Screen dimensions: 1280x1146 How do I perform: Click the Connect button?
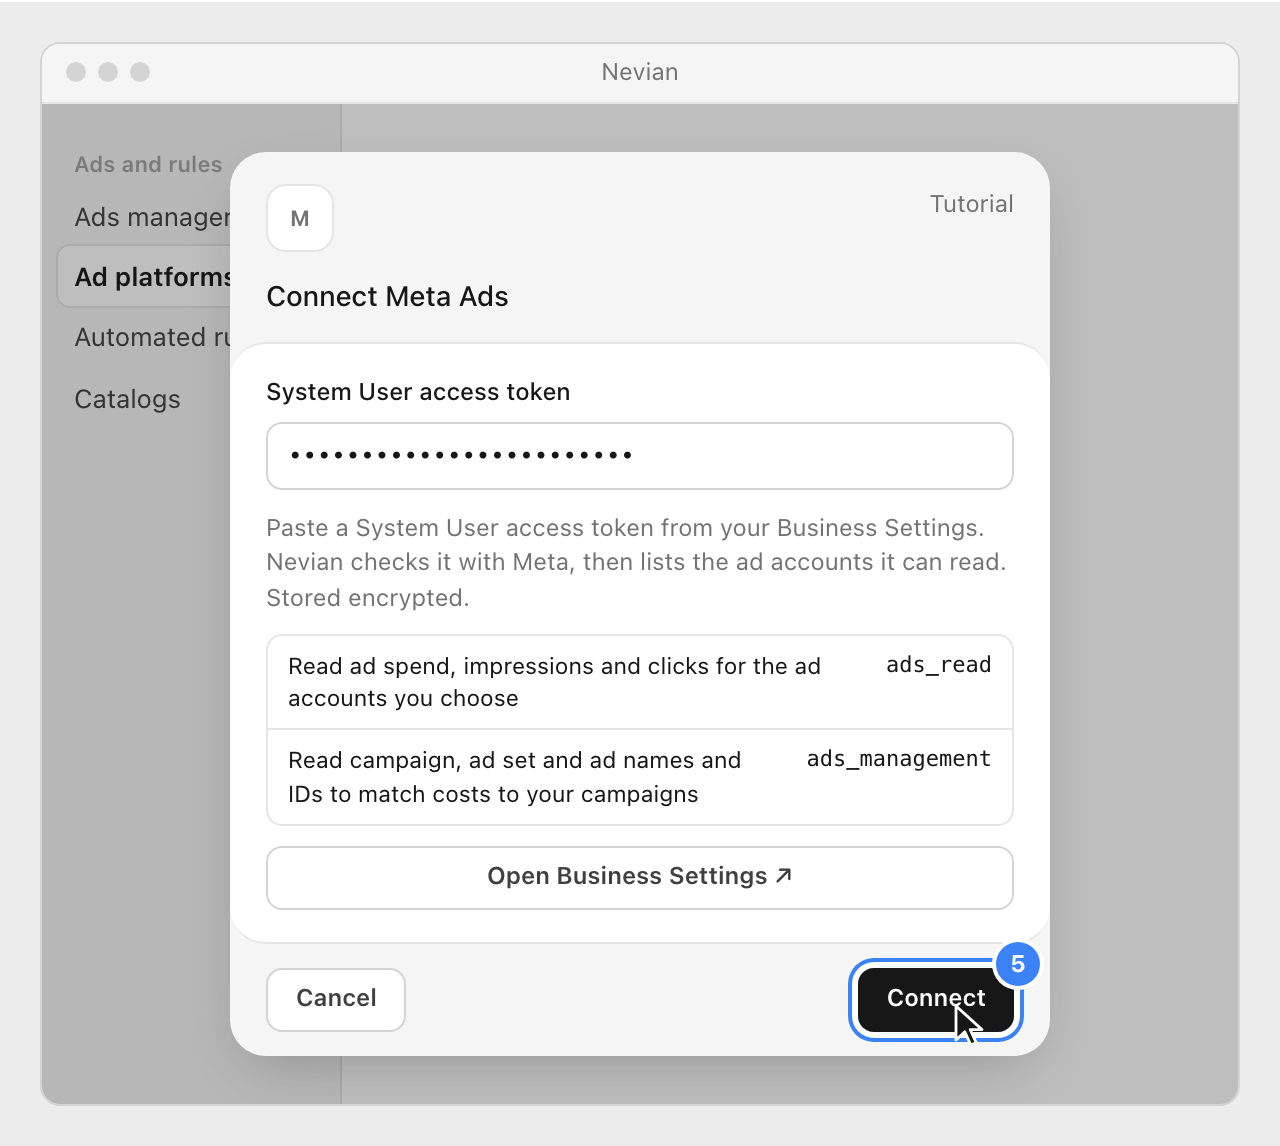(x=936, y=999)
